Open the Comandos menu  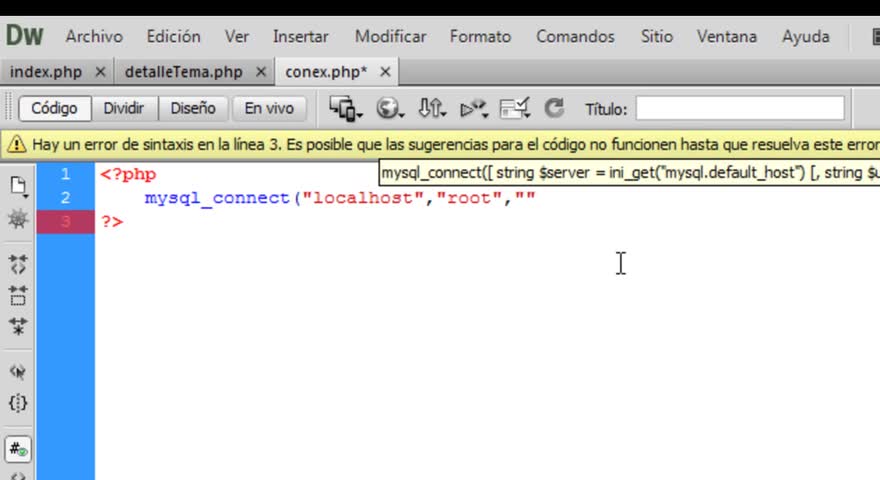tap(575, 36)
